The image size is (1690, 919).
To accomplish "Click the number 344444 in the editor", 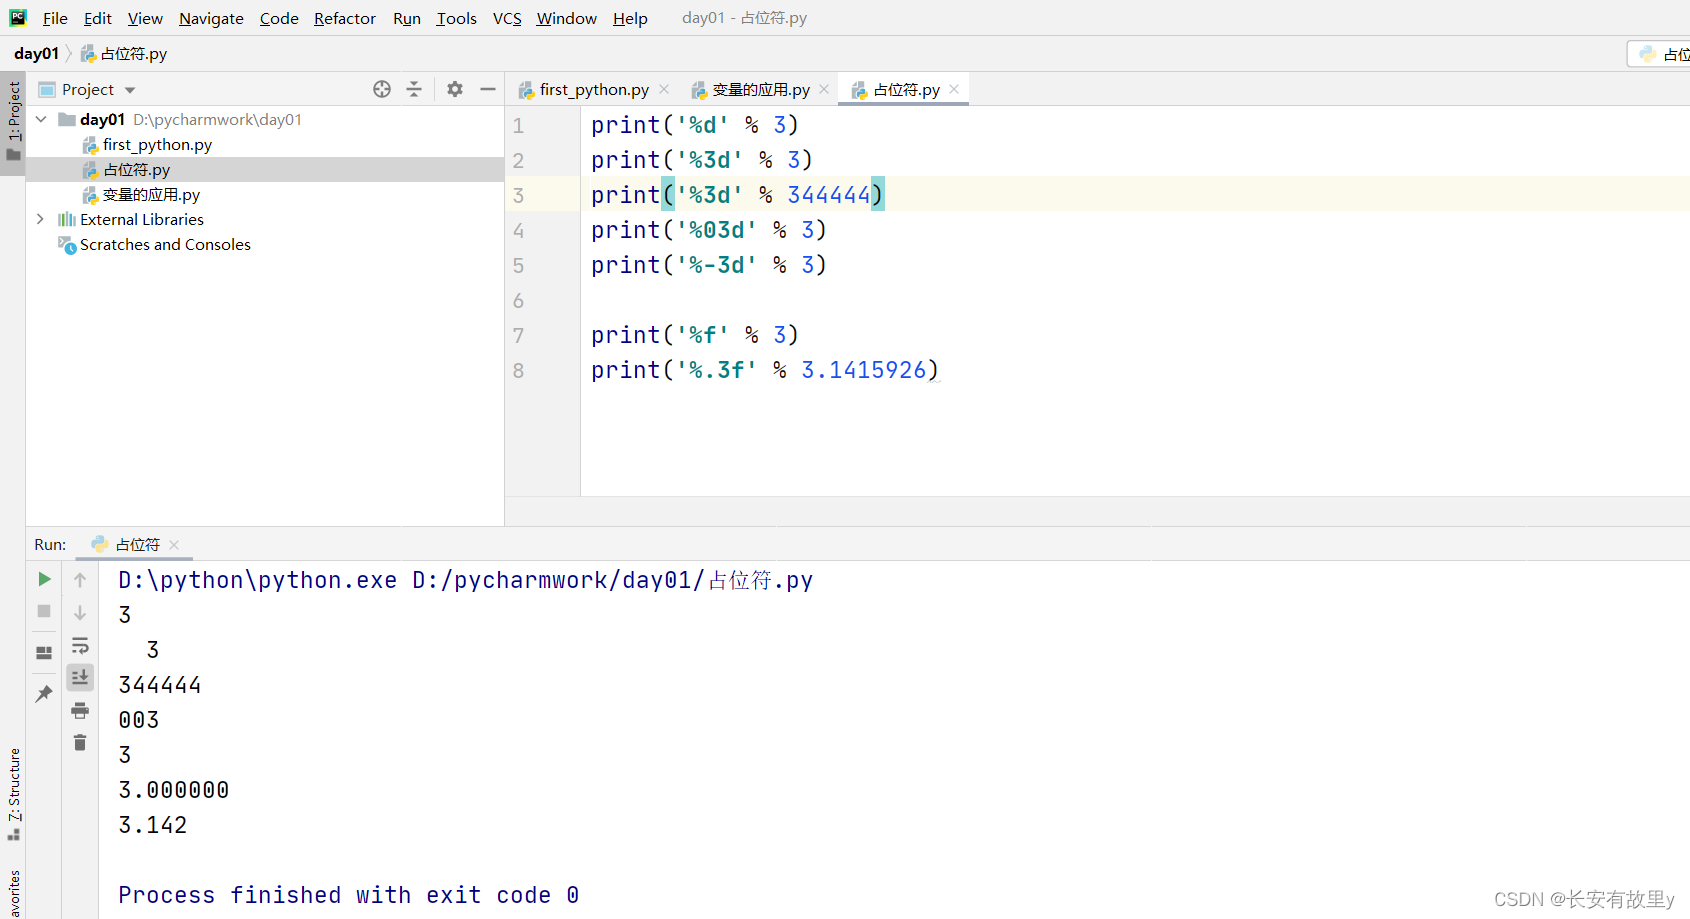I will point(829,195).
